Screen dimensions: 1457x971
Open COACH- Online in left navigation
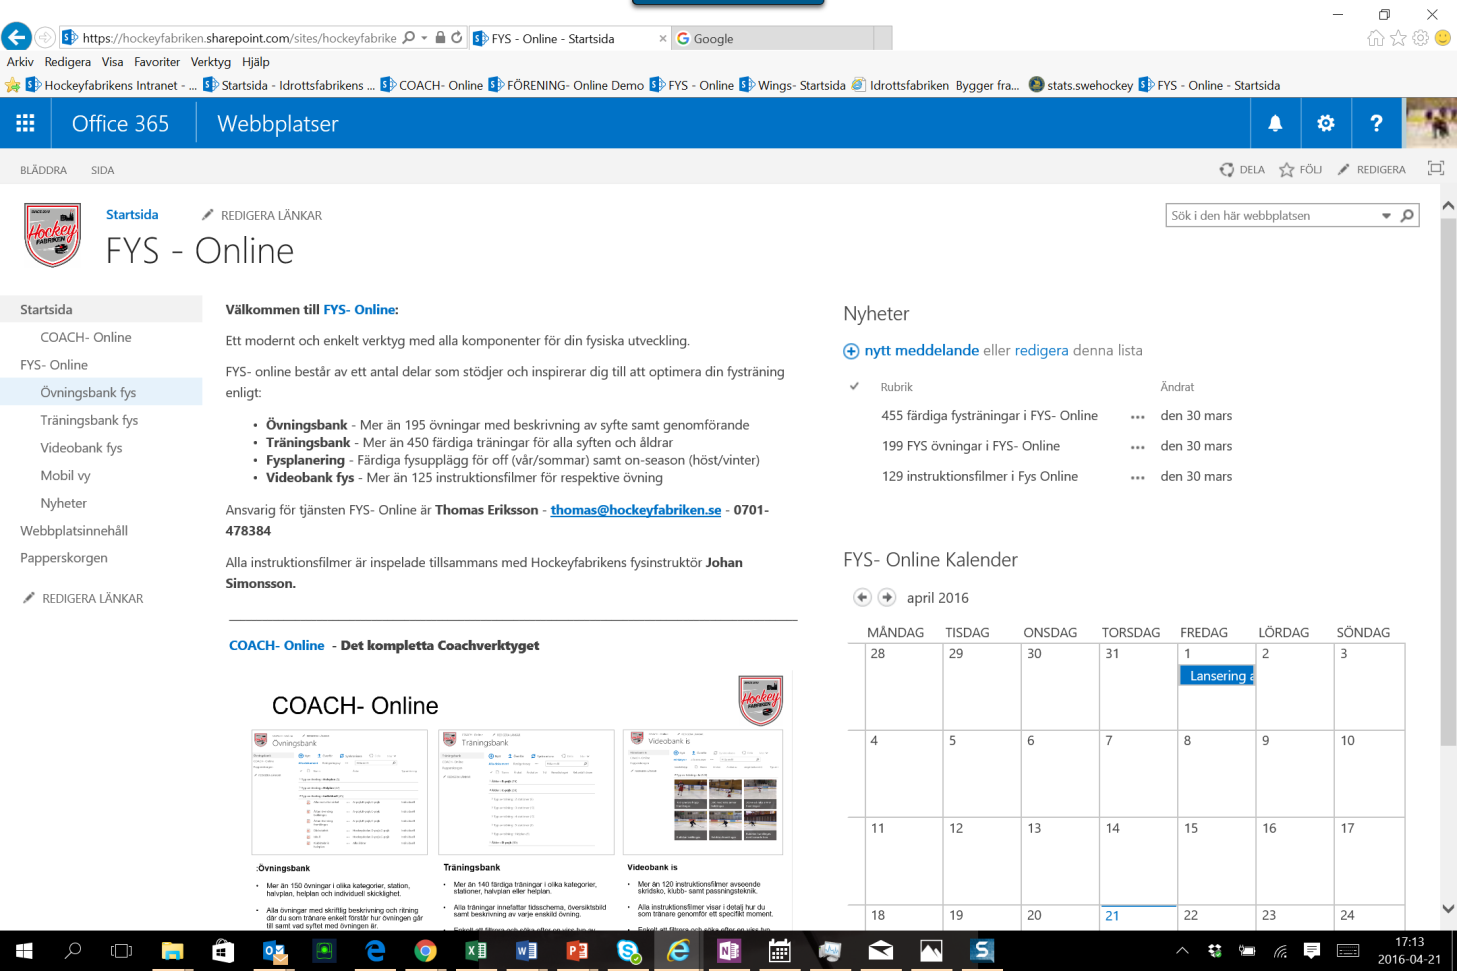86,337
